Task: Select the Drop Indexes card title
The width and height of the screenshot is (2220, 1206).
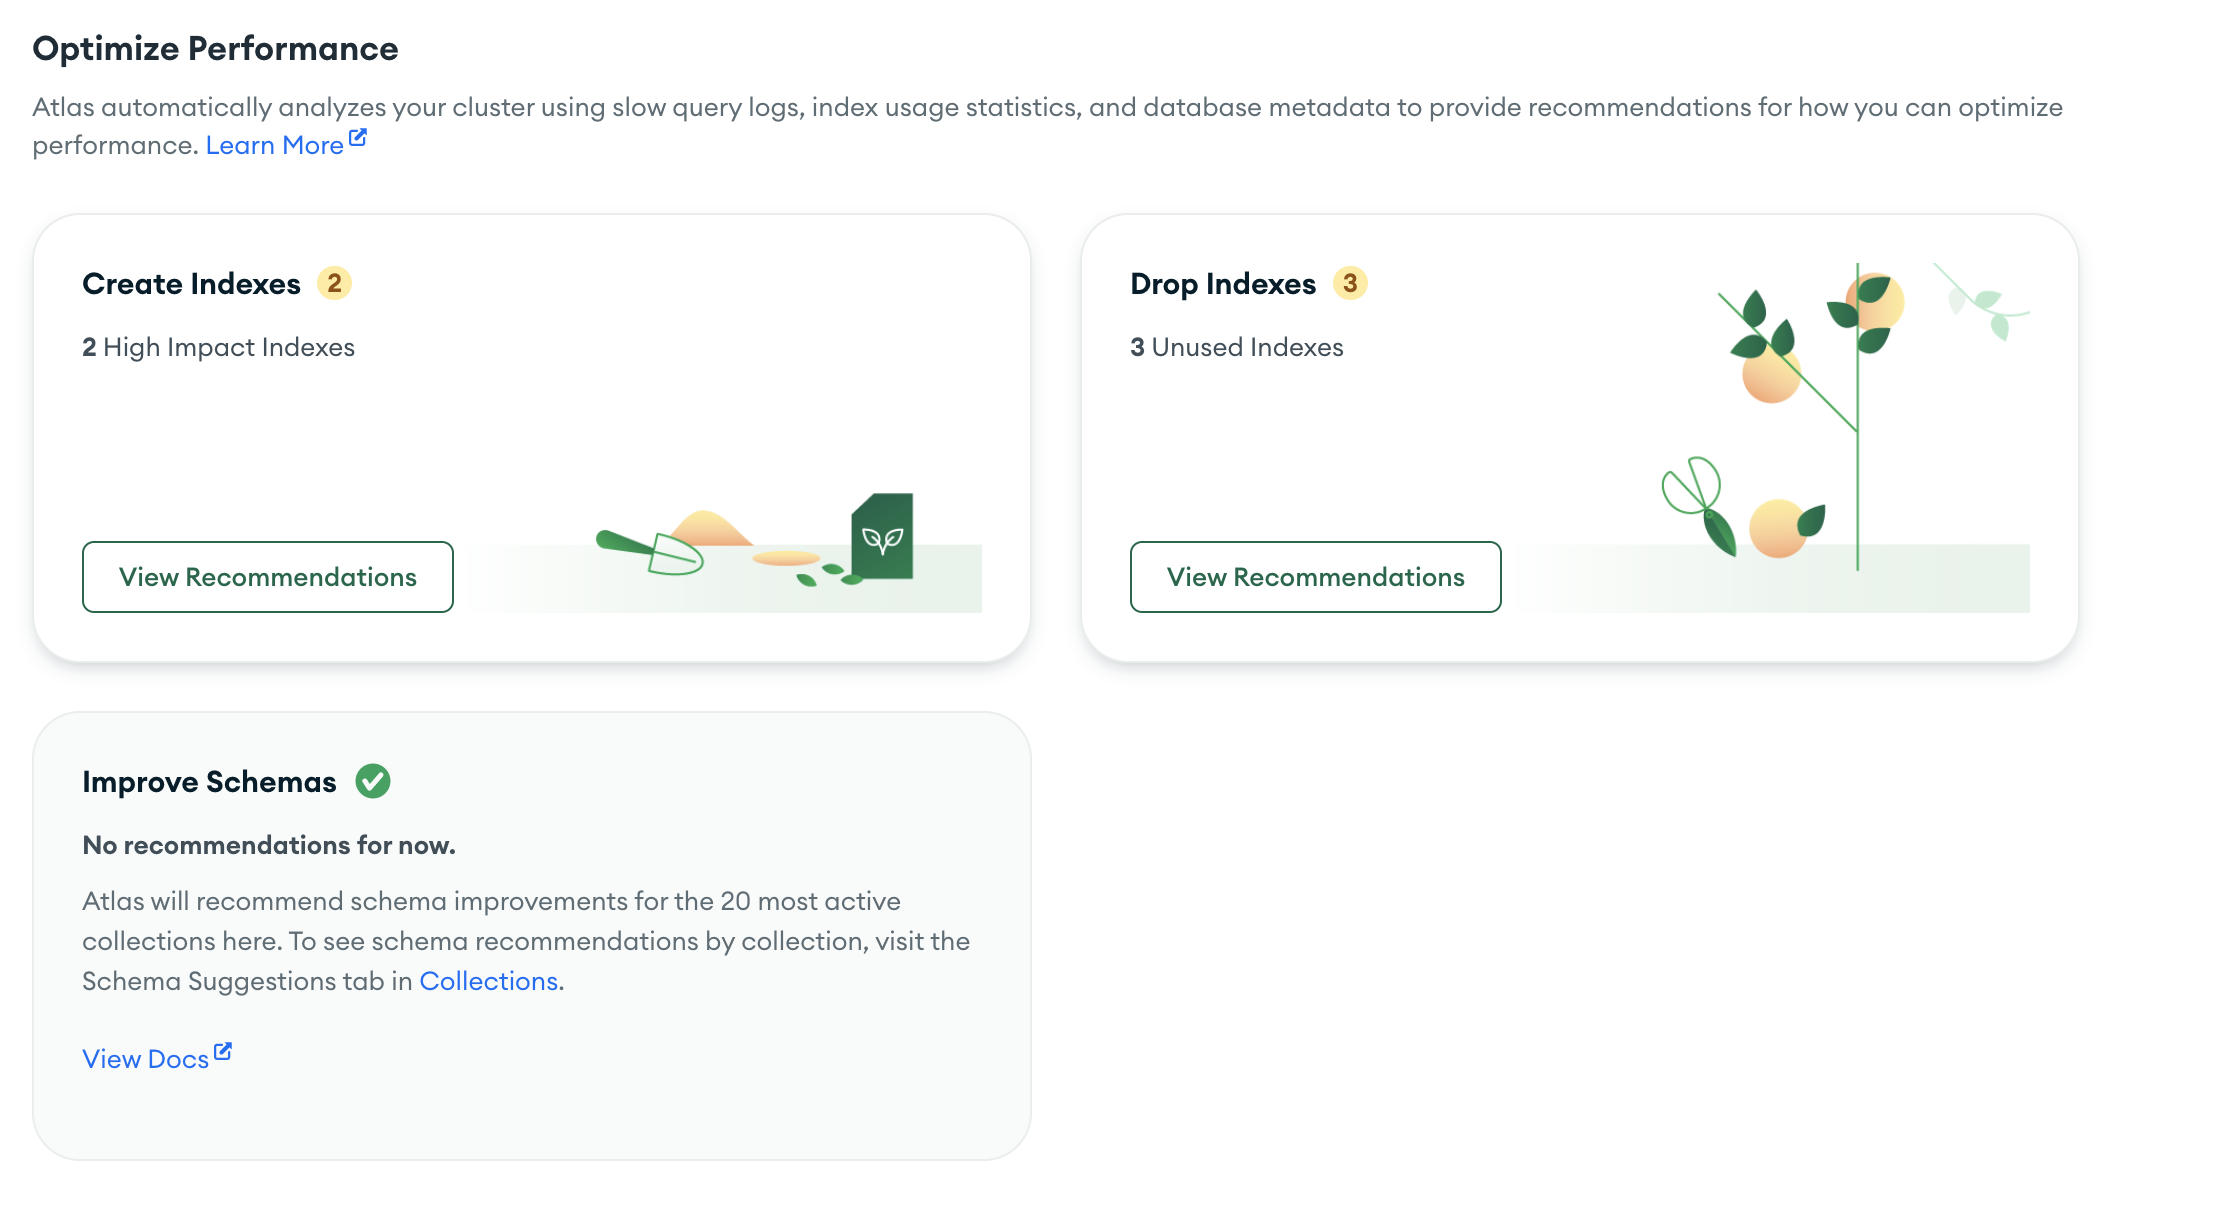Action: click(x=1223, y=284)
